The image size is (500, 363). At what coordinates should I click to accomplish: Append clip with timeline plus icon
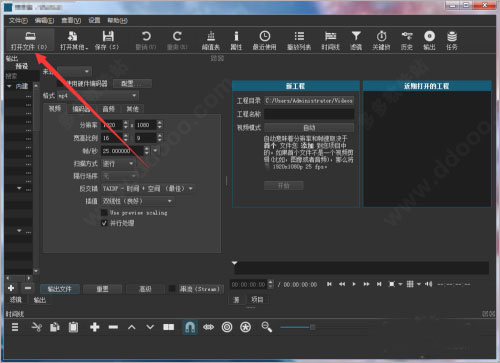click(95, 327)
